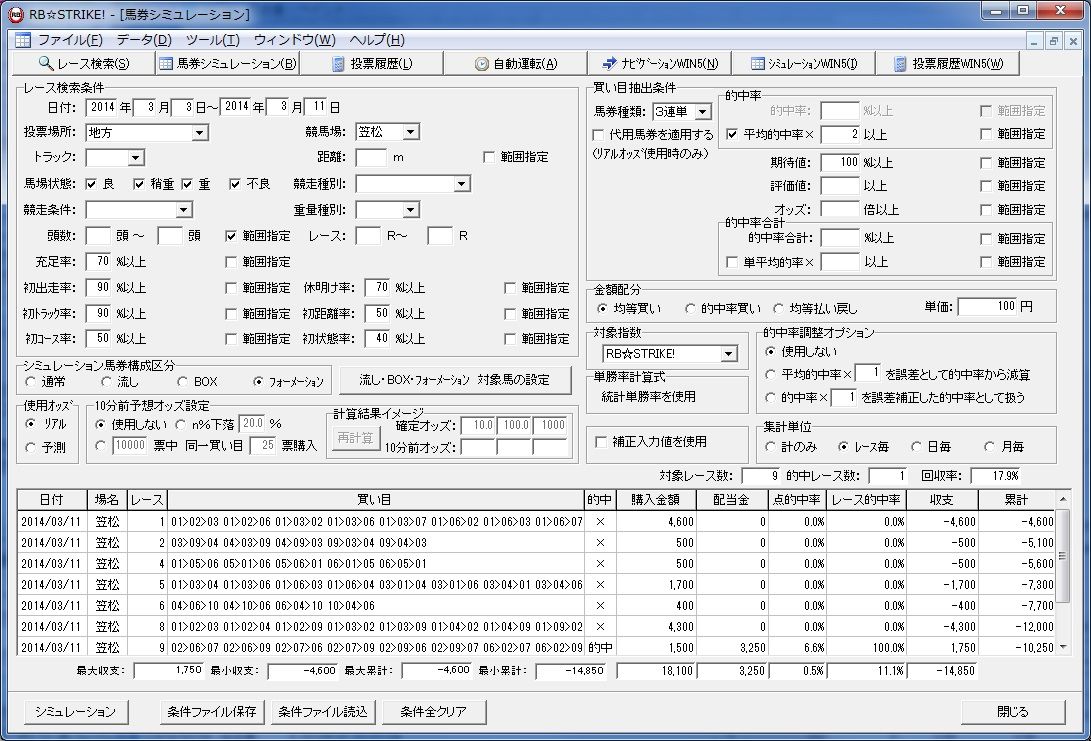Expand the 重量種別 dropdown
The height and width of the screenshot is (741, 1091).
411,209
